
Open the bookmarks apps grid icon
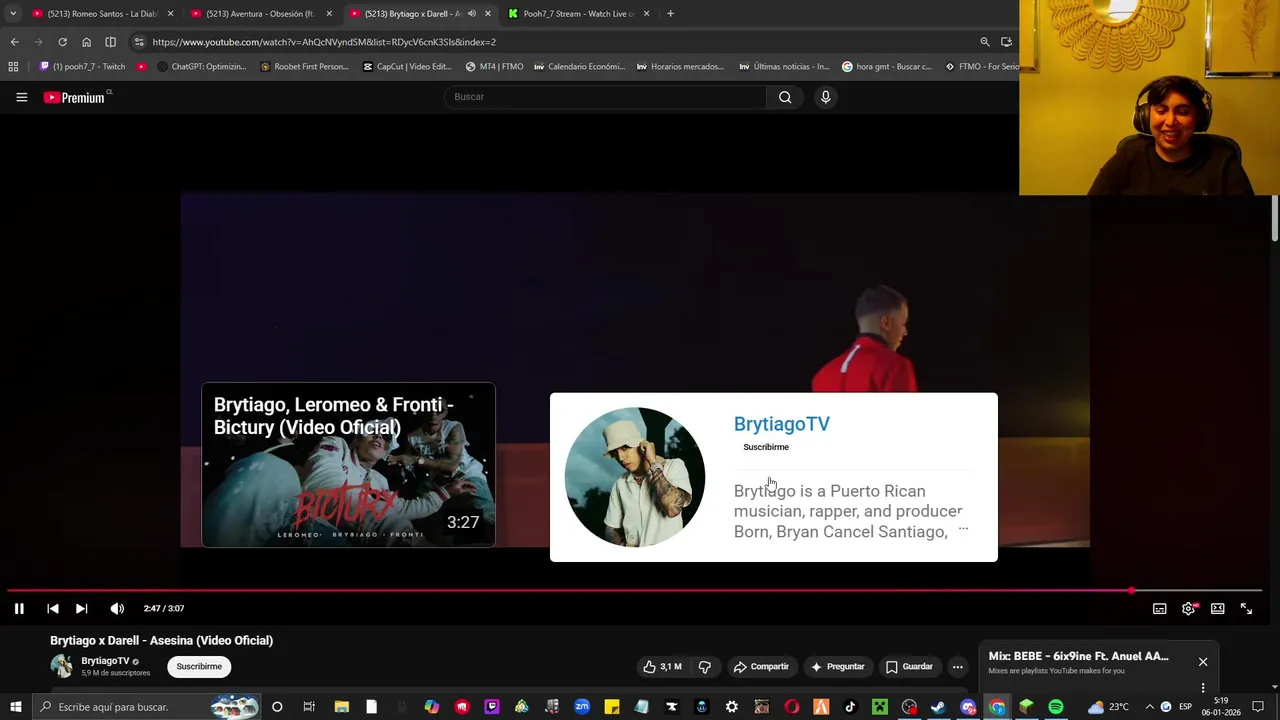13,67
